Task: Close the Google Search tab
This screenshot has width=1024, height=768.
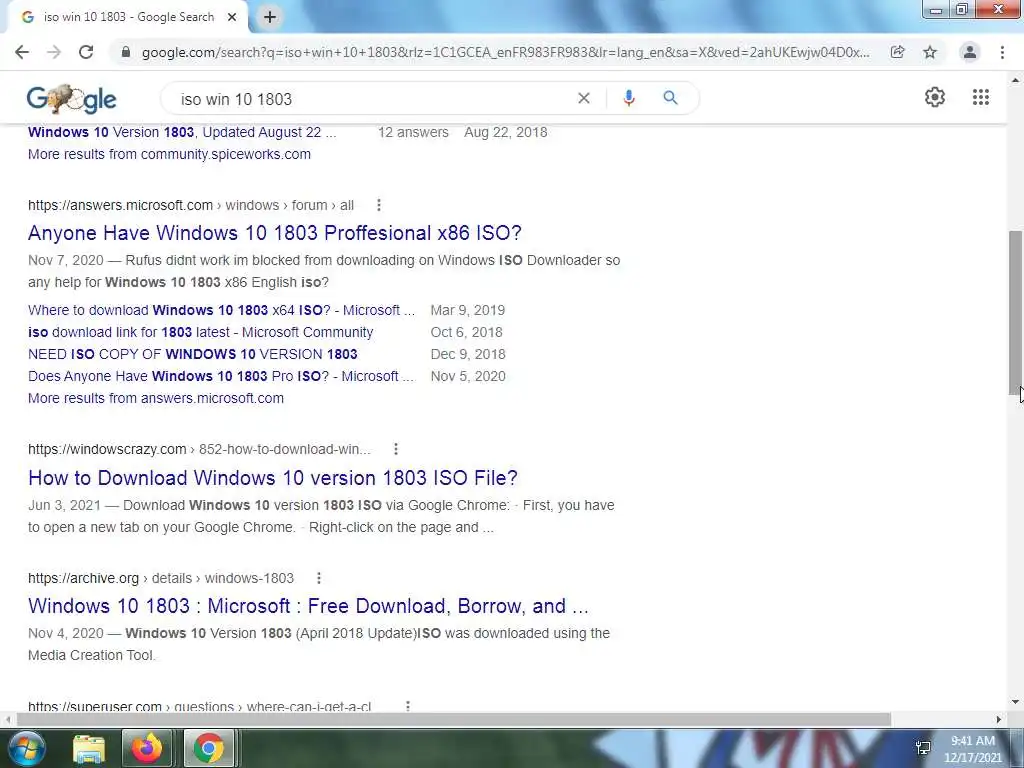Action: pos(232,17)
